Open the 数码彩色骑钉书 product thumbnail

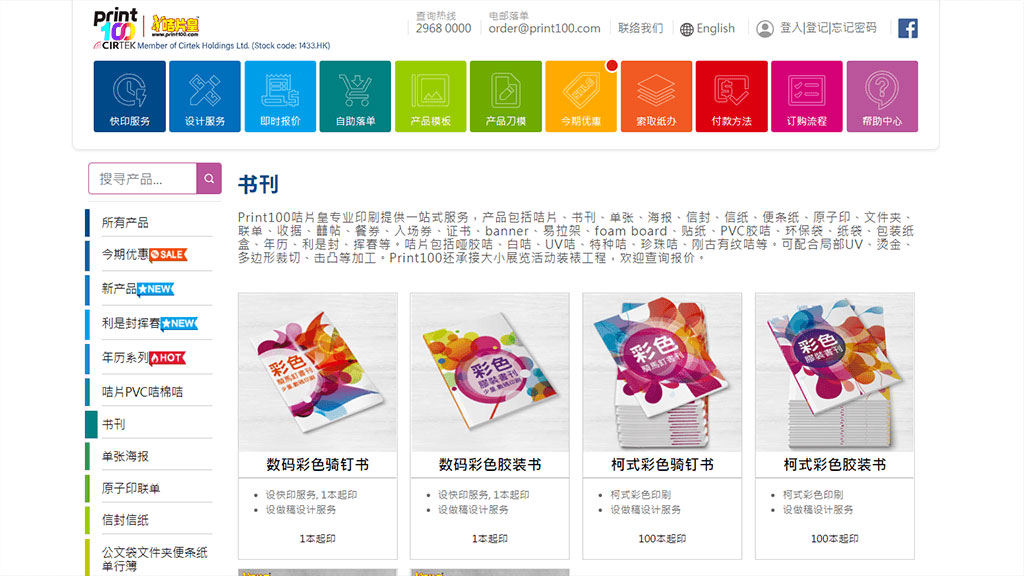pos(317,372)
